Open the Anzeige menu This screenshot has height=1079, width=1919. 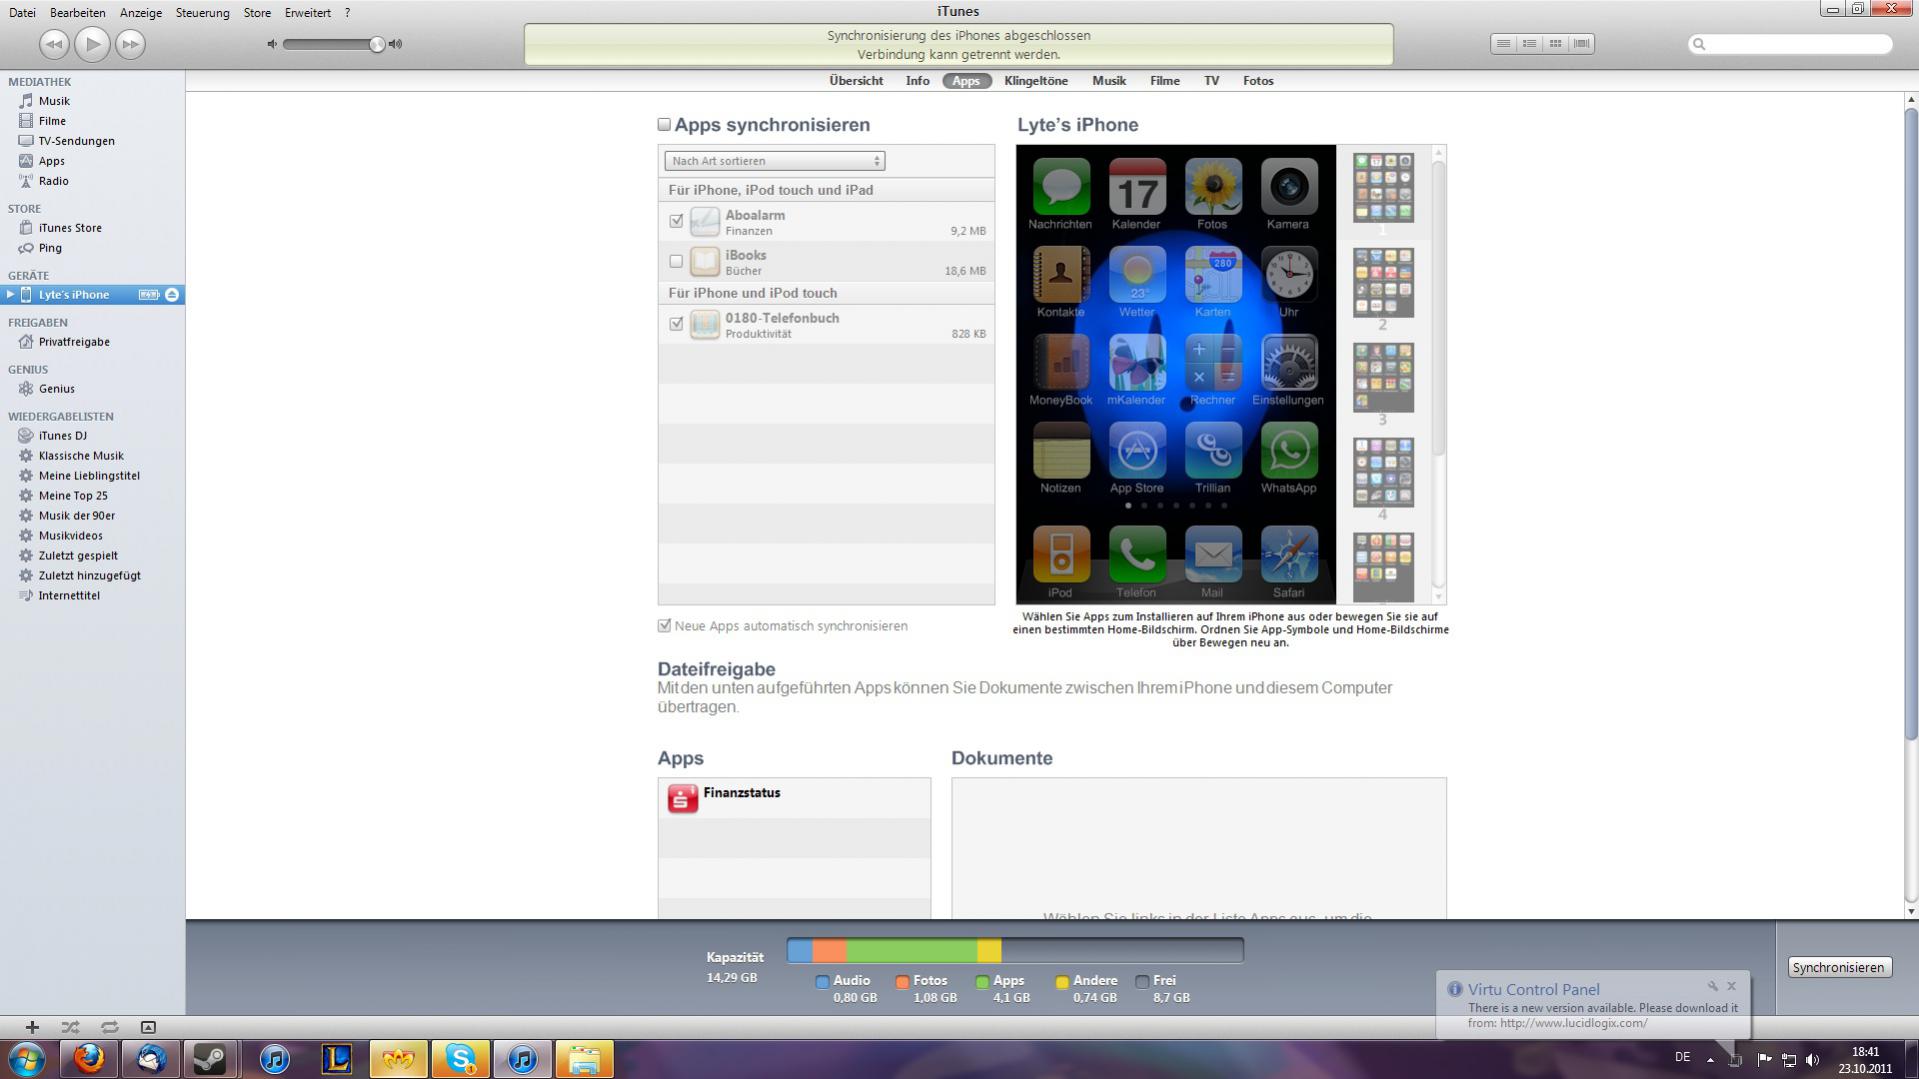point(141,13)
